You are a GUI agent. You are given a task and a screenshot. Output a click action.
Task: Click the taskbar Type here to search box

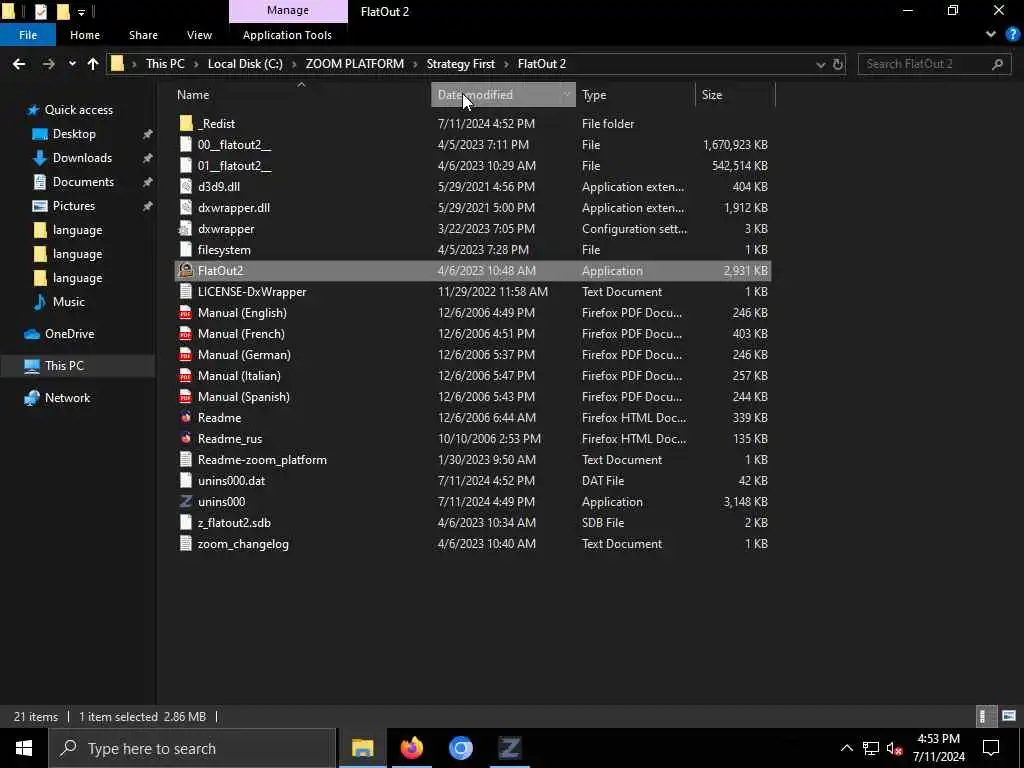193,748
